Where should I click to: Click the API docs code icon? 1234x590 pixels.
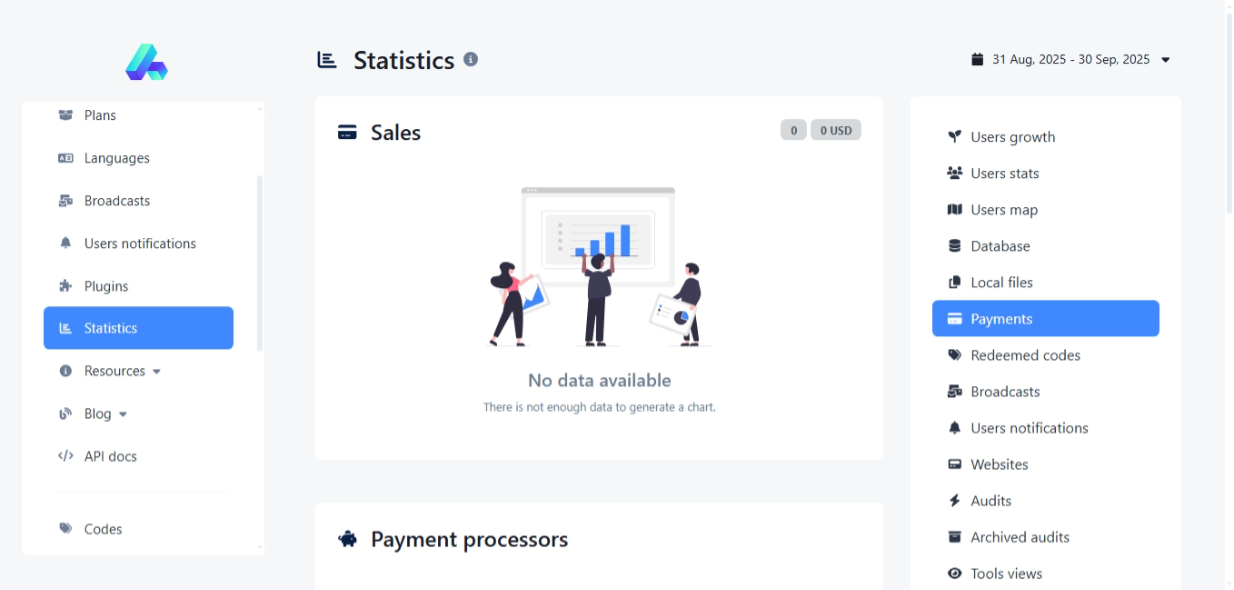[x=66, y=456]
